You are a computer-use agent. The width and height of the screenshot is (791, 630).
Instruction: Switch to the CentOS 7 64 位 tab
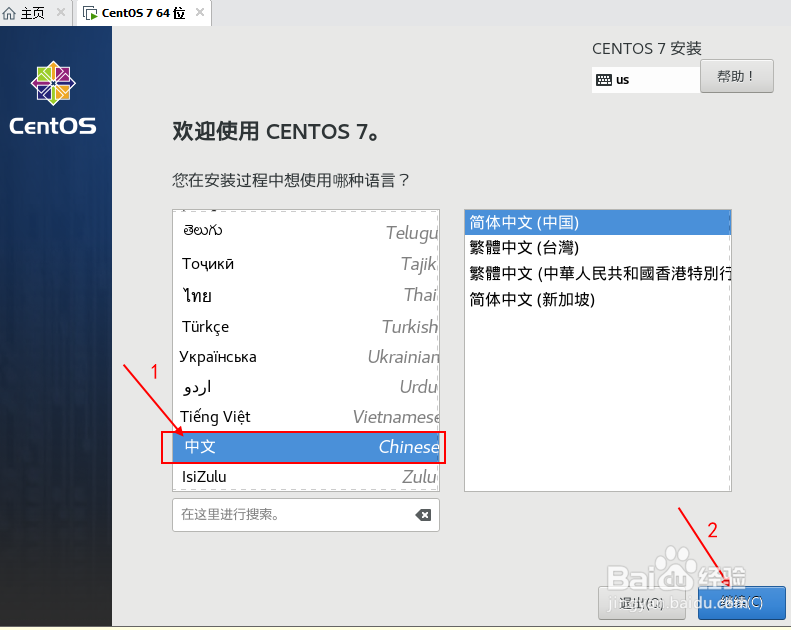click(143, 13)
